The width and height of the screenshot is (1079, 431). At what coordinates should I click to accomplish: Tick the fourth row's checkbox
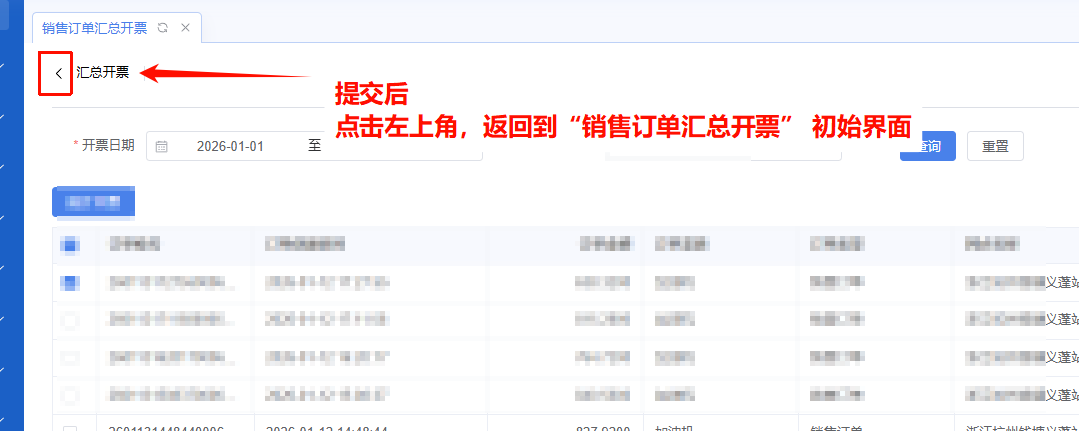coord(70,395)
